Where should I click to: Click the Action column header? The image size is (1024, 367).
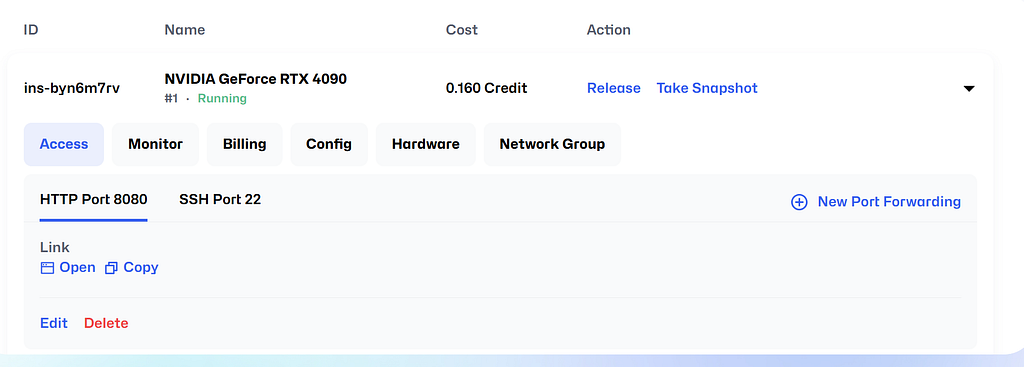[x=609, y=30]
